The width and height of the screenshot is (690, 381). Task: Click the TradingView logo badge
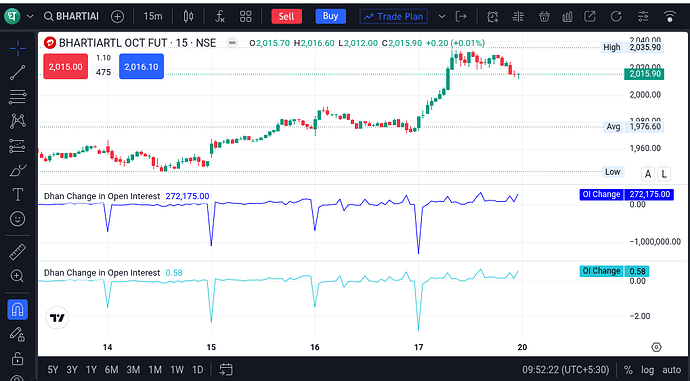tap(57, 318)
